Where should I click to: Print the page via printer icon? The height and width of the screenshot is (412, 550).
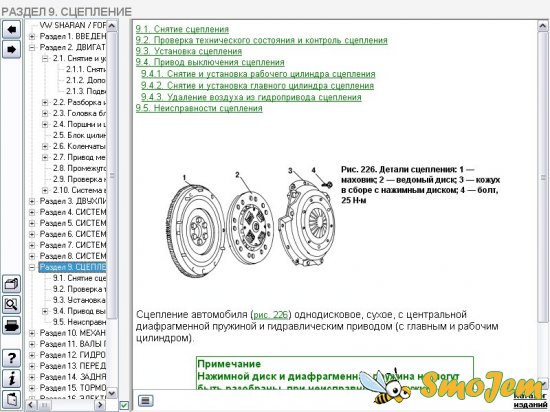[12, 325]
